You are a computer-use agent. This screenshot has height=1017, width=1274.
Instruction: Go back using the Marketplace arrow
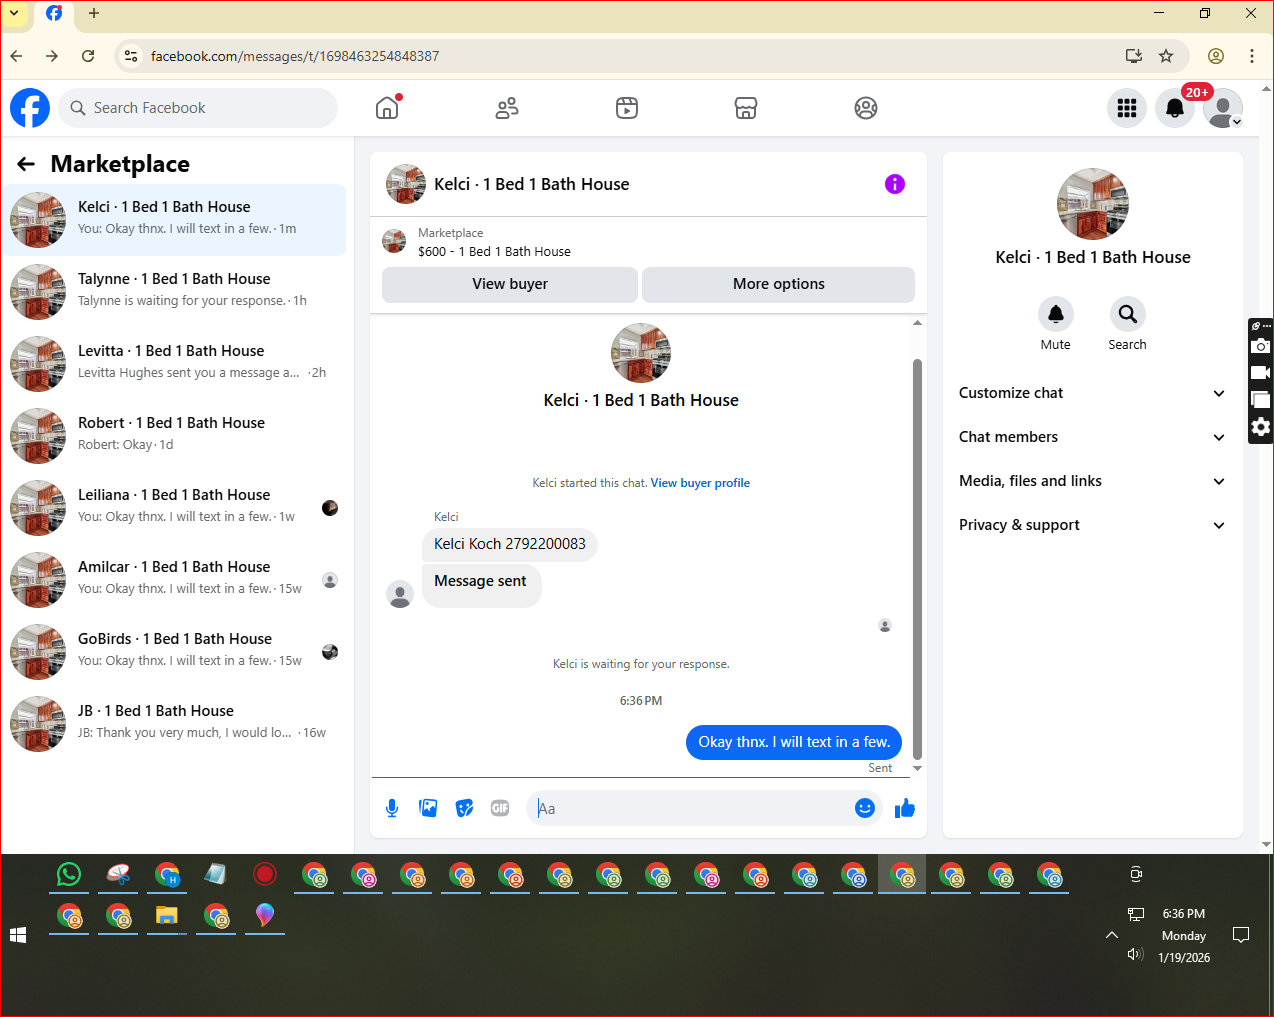pos(26,164)
